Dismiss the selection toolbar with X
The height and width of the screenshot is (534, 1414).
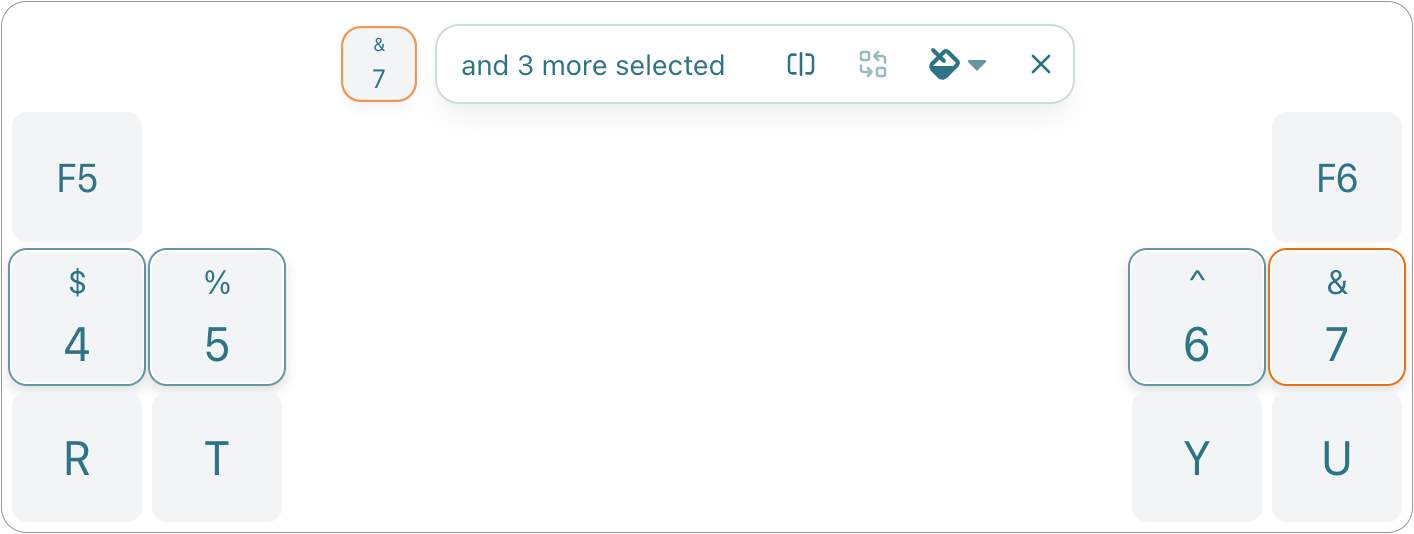1040,65
